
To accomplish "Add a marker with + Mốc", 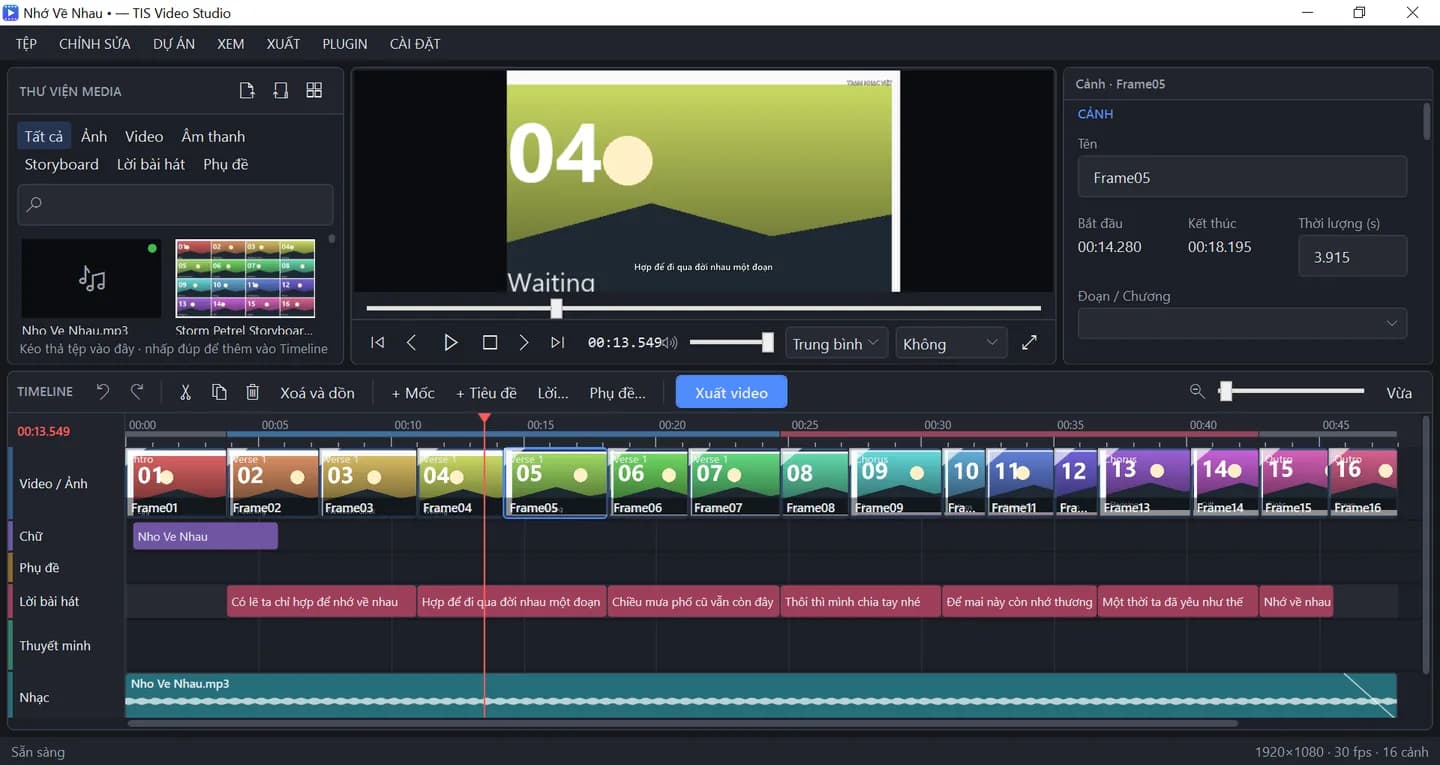I will point(413,392).
